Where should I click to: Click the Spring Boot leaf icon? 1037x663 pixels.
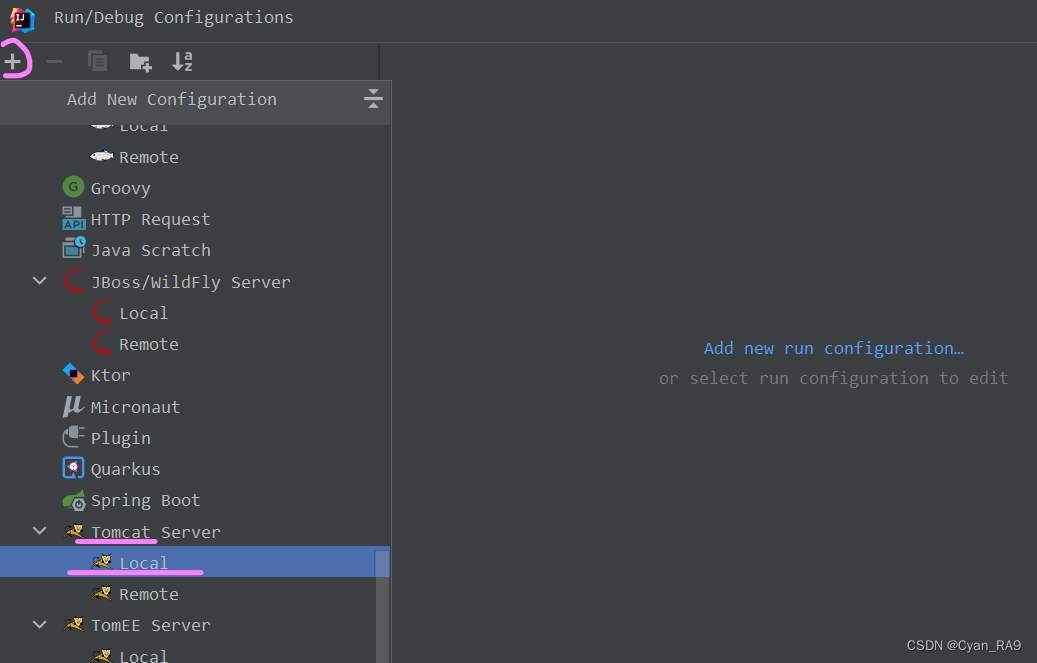(x=73, y=501)
